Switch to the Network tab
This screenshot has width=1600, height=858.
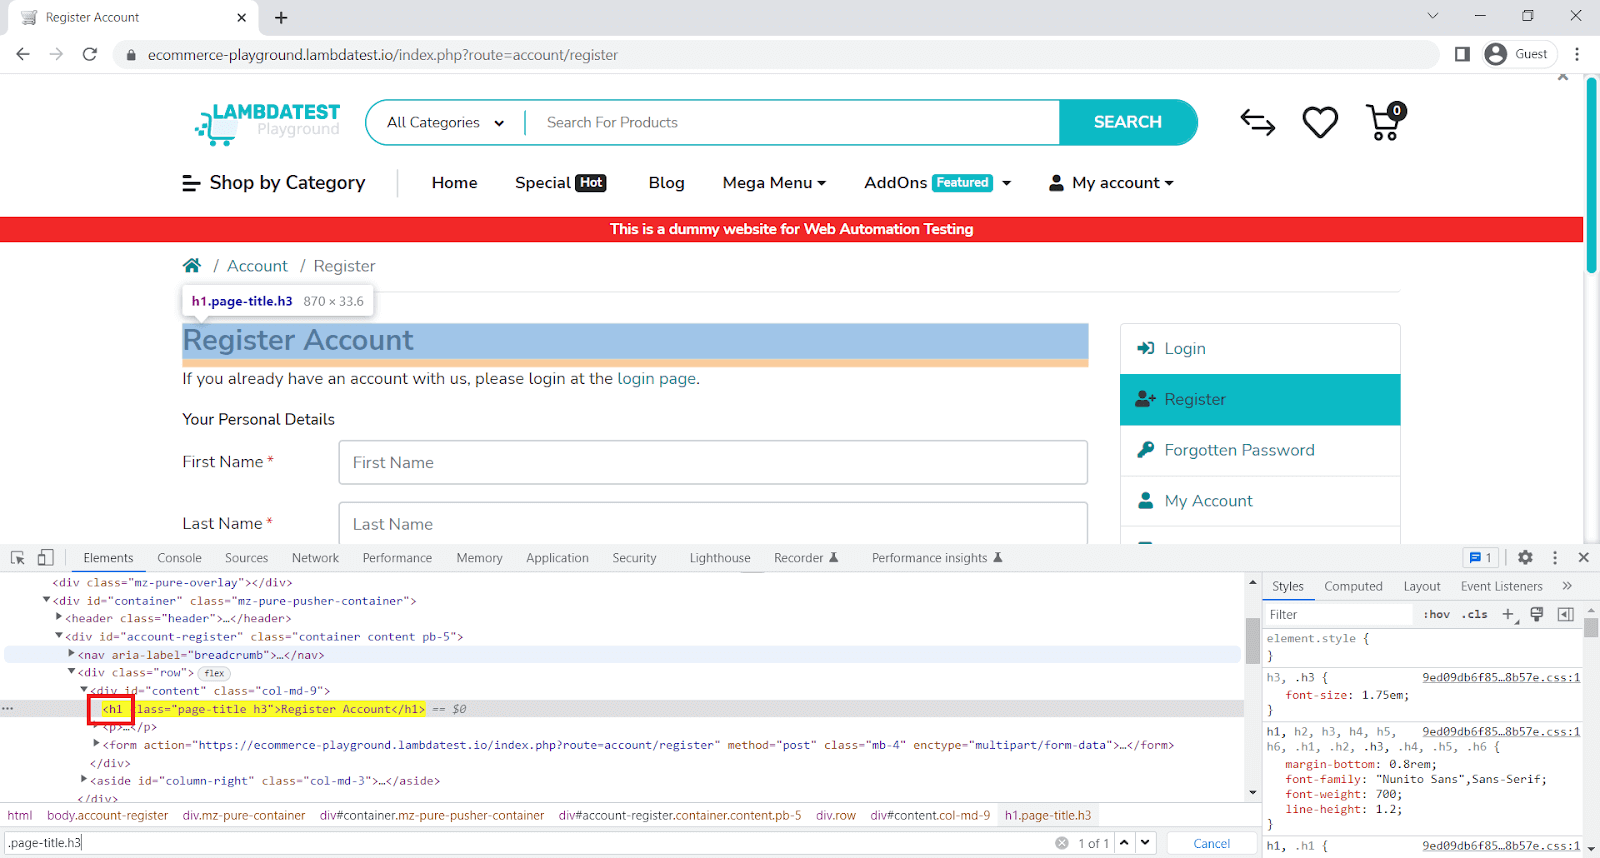[x=315, y=558]
